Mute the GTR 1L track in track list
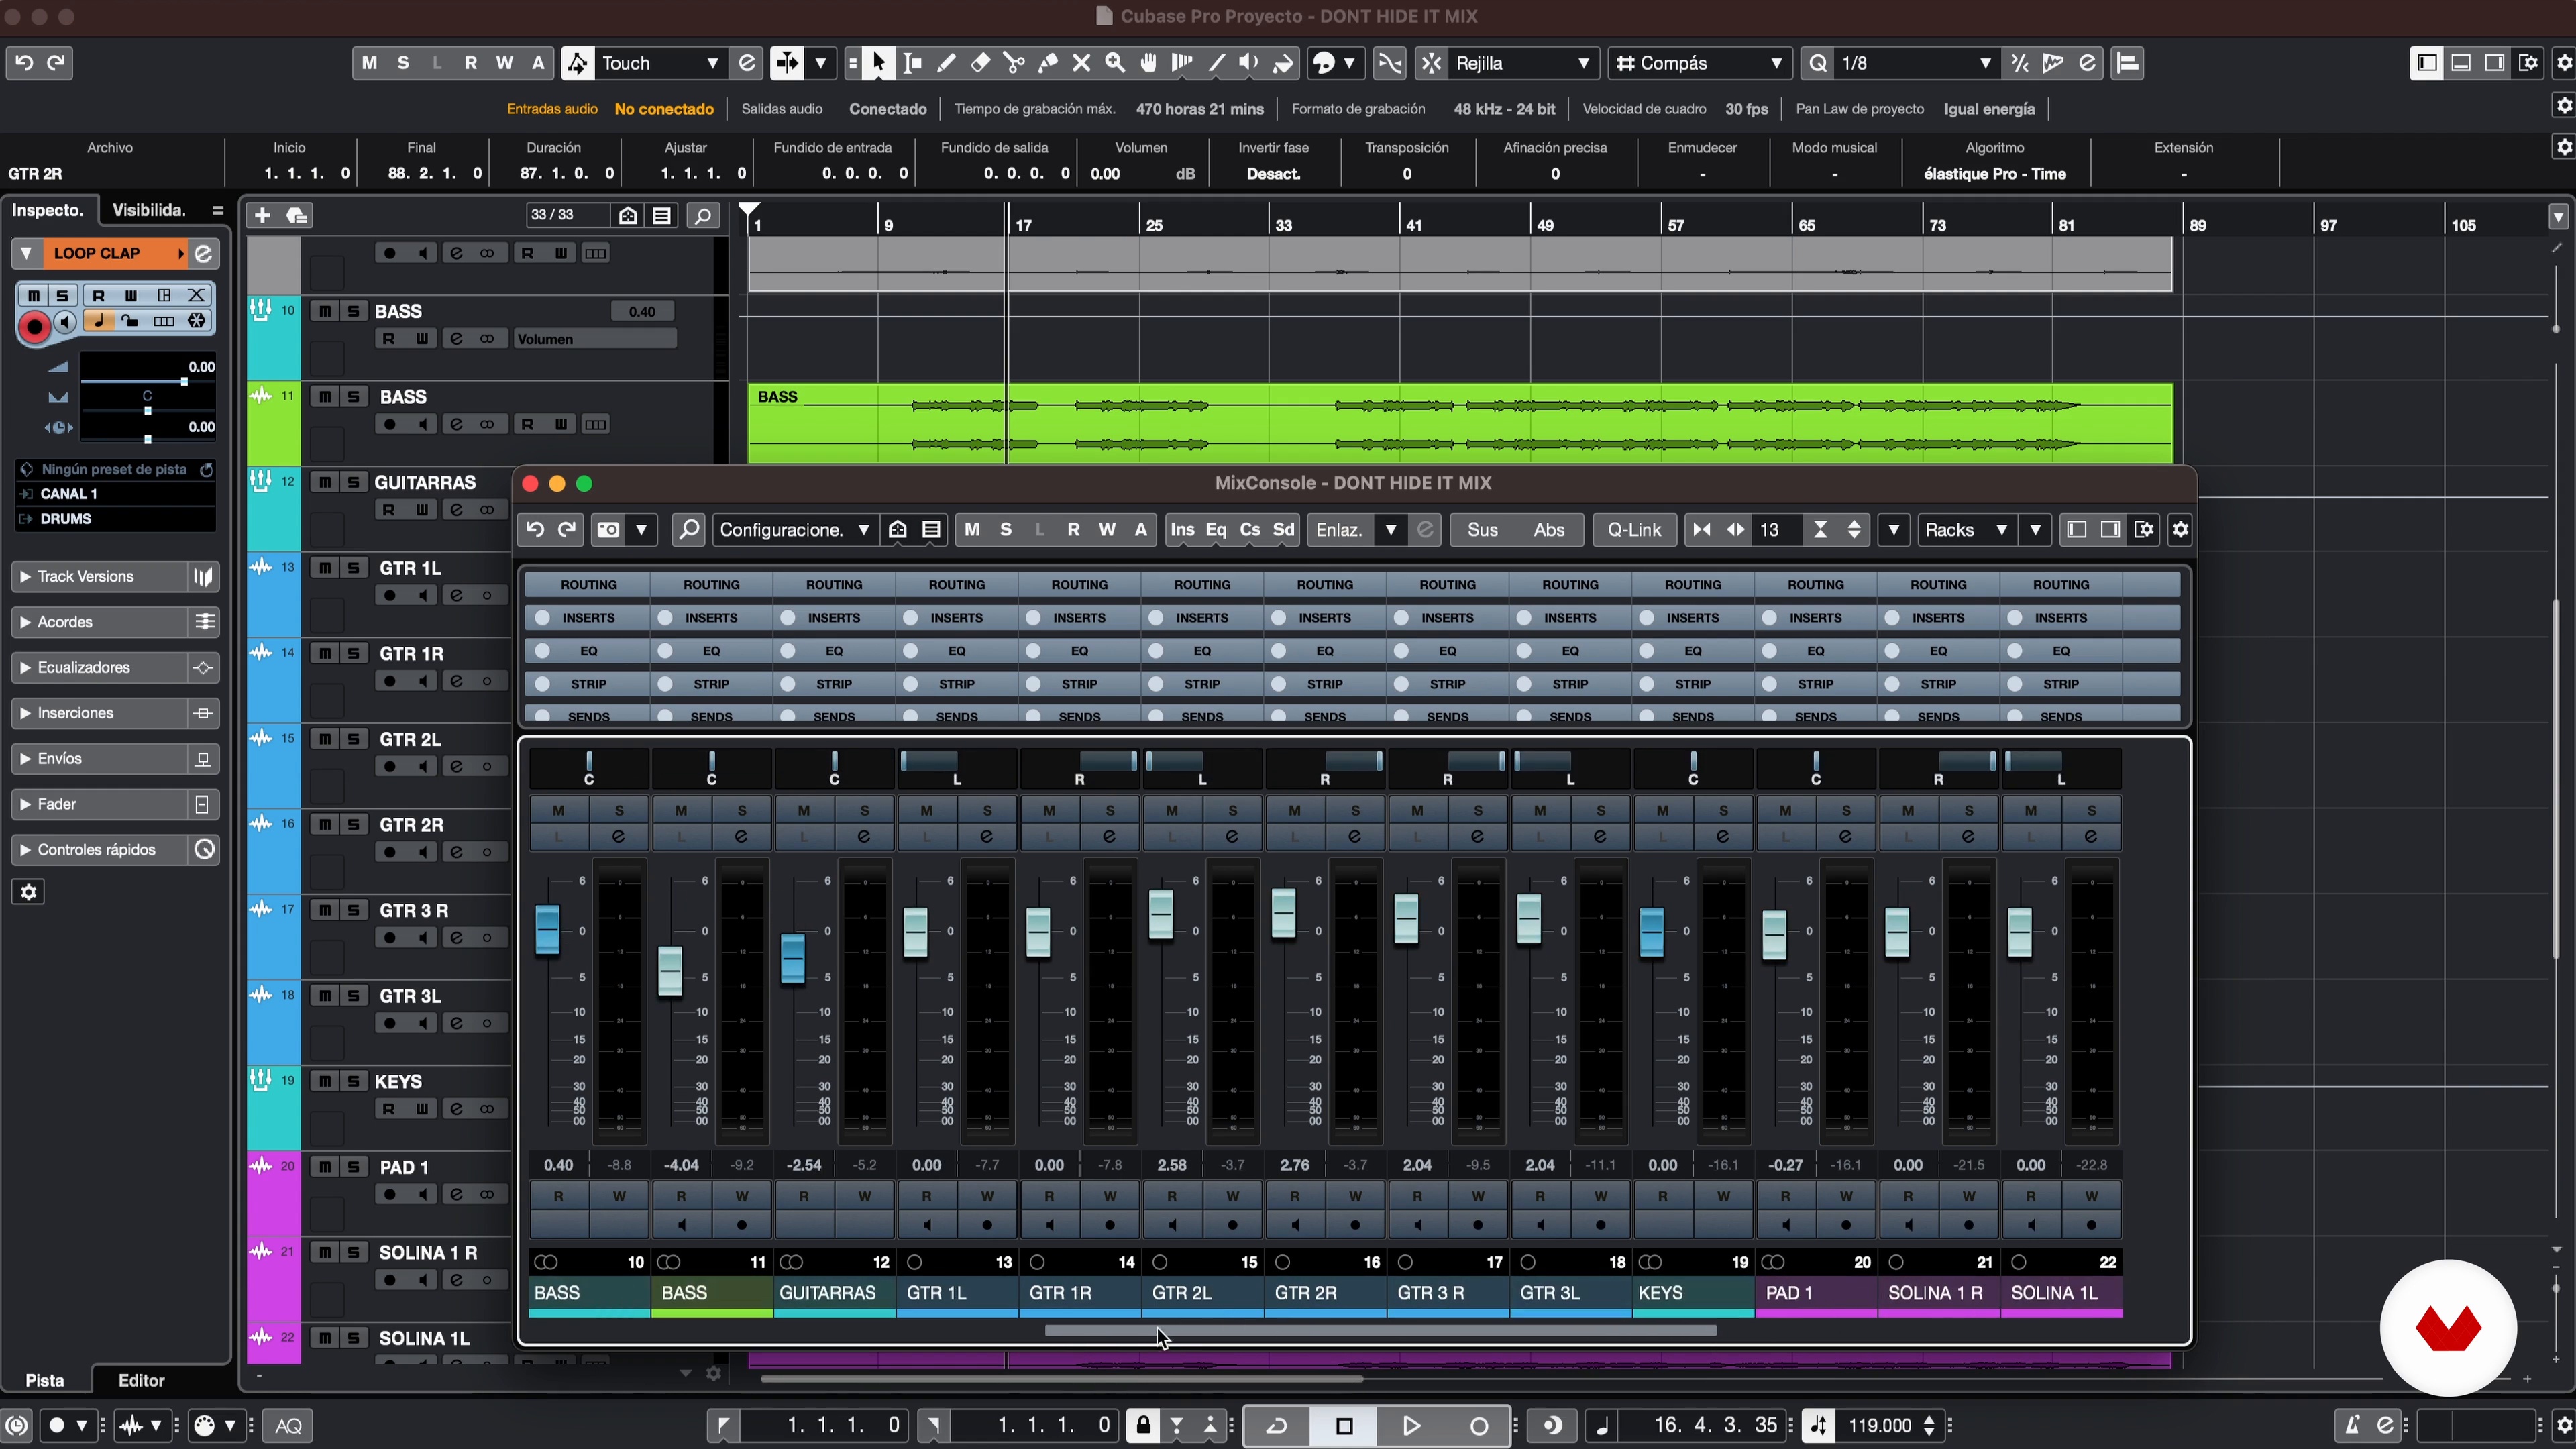This screenshot has height=1449, width=2576. click(325, 568)
